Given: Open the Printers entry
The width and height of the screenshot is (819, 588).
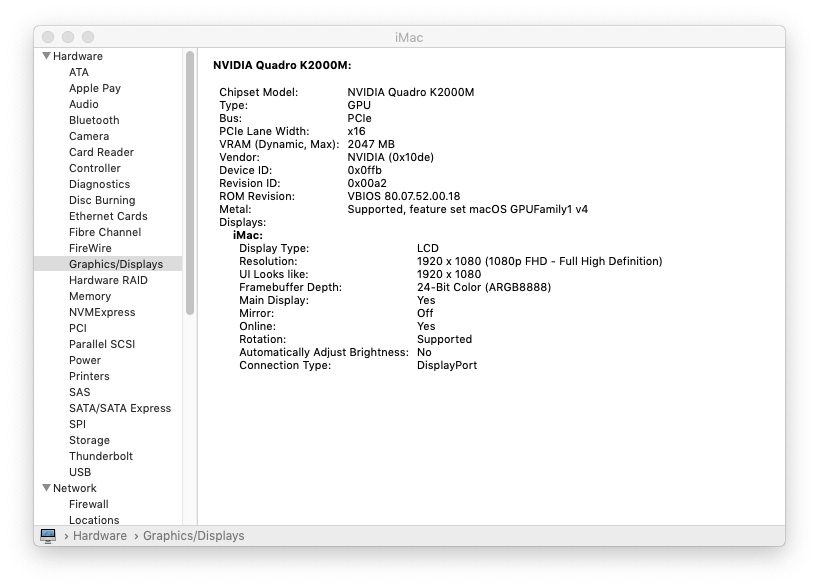Looking at the screenshot, I should point(89,377).
